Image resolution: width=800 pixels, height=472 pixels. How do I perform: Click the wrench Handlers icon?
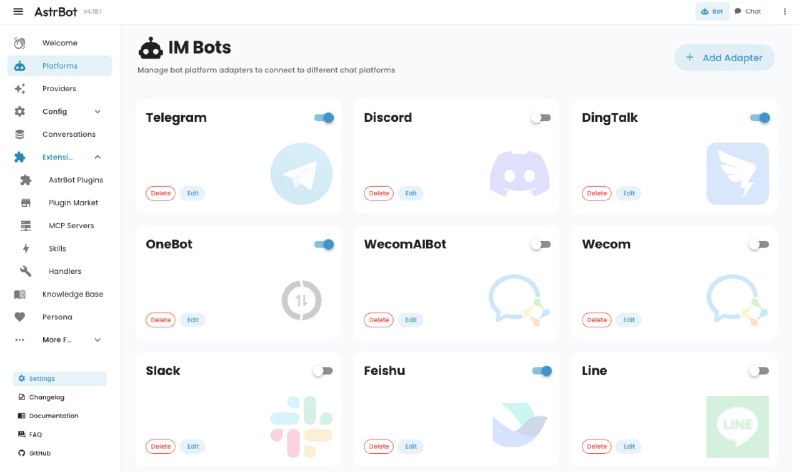click(x=26, y=271)
